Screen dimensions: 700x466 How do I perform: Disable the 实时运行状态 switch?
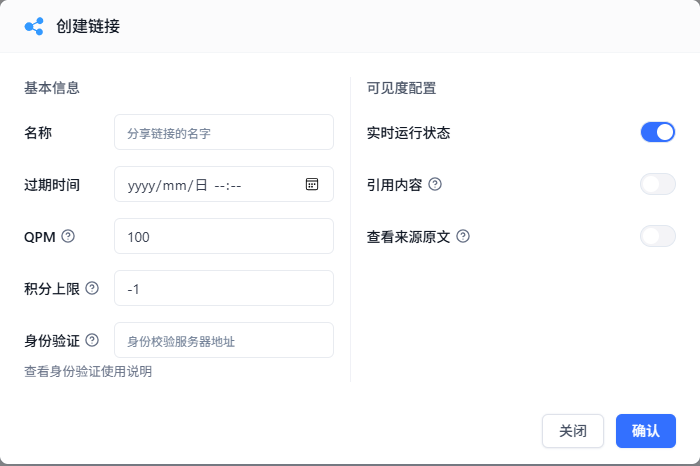point(657,132)
